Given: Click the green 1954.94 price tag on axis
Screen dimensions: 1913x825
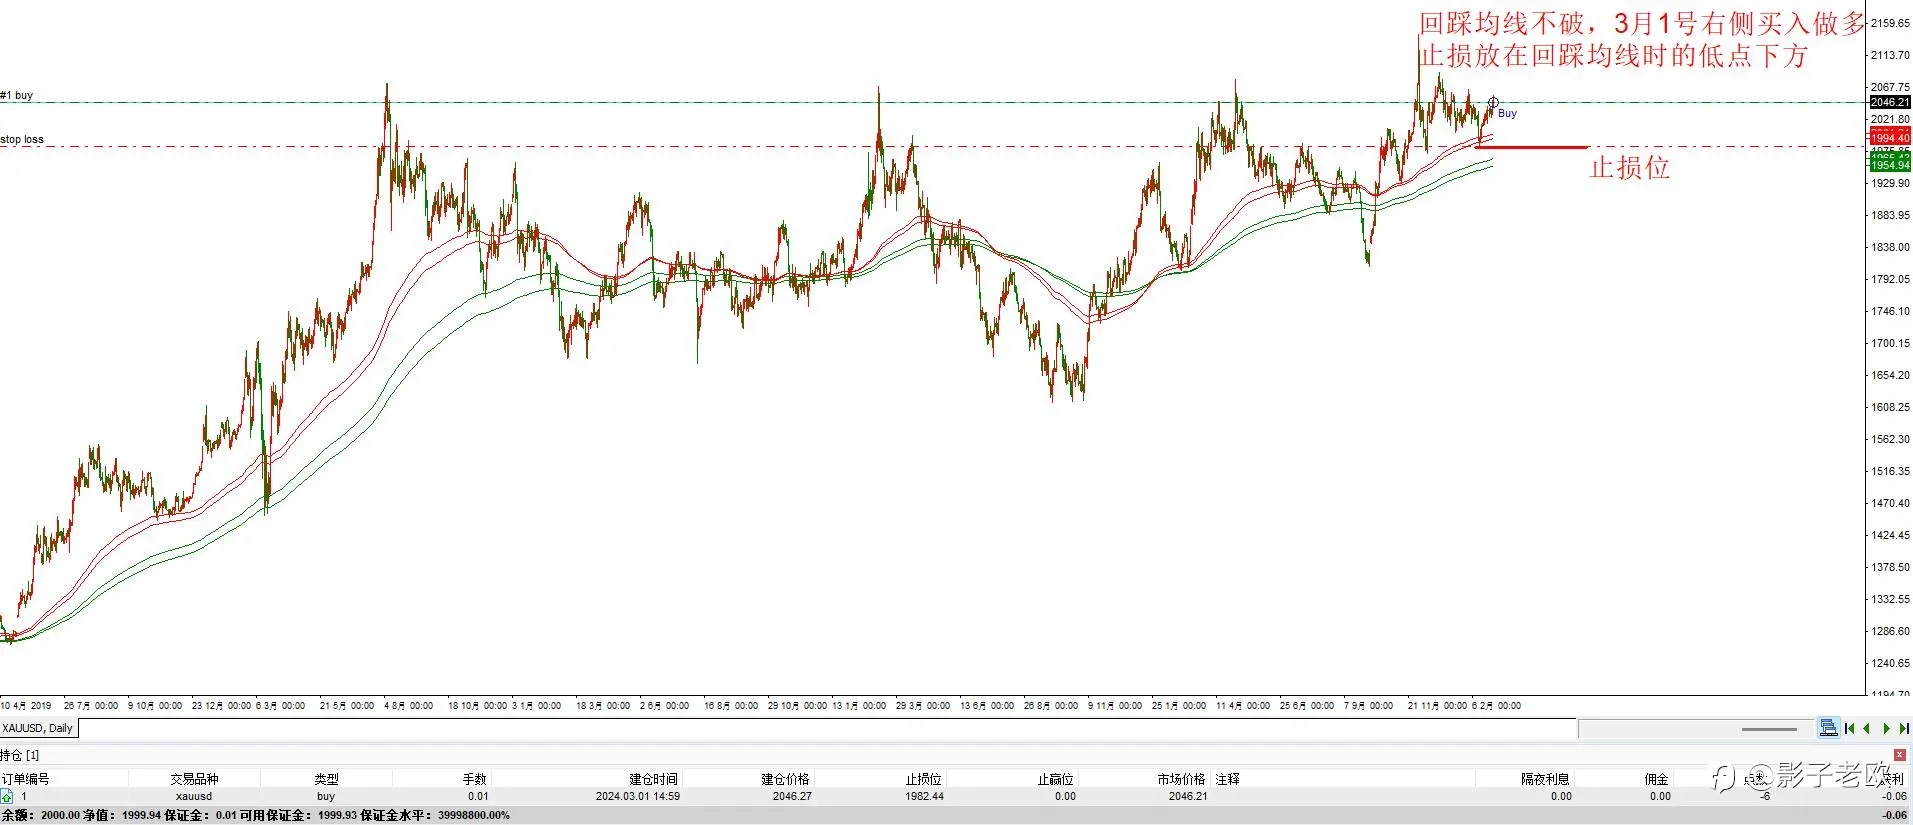Looking at the screenshot, I should [1890, 165].
